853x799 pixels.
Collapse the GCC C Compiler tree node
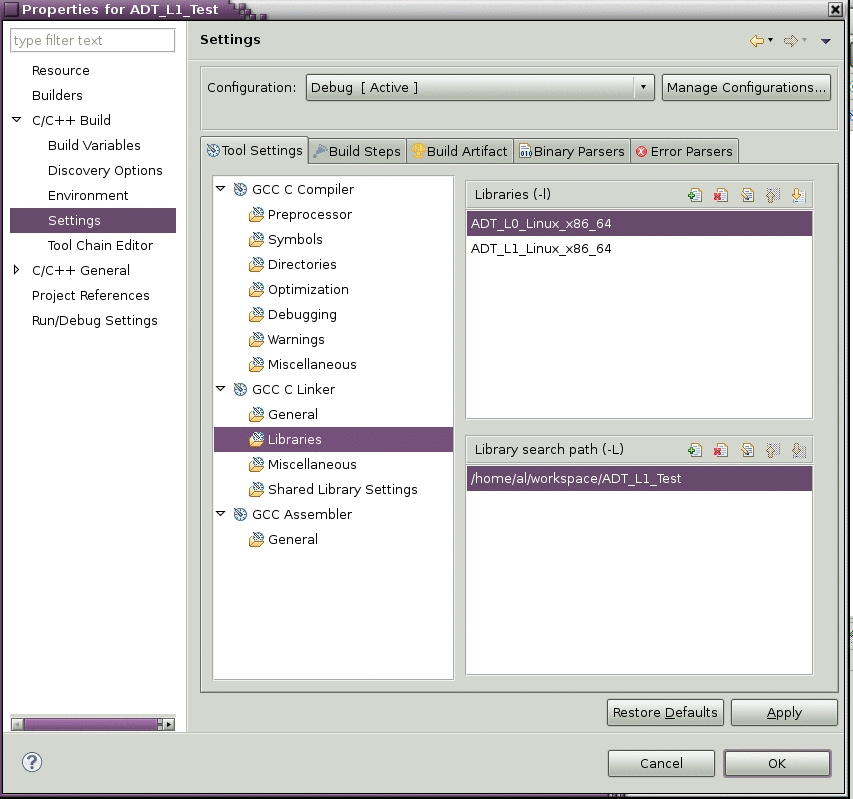coord(221,189)
